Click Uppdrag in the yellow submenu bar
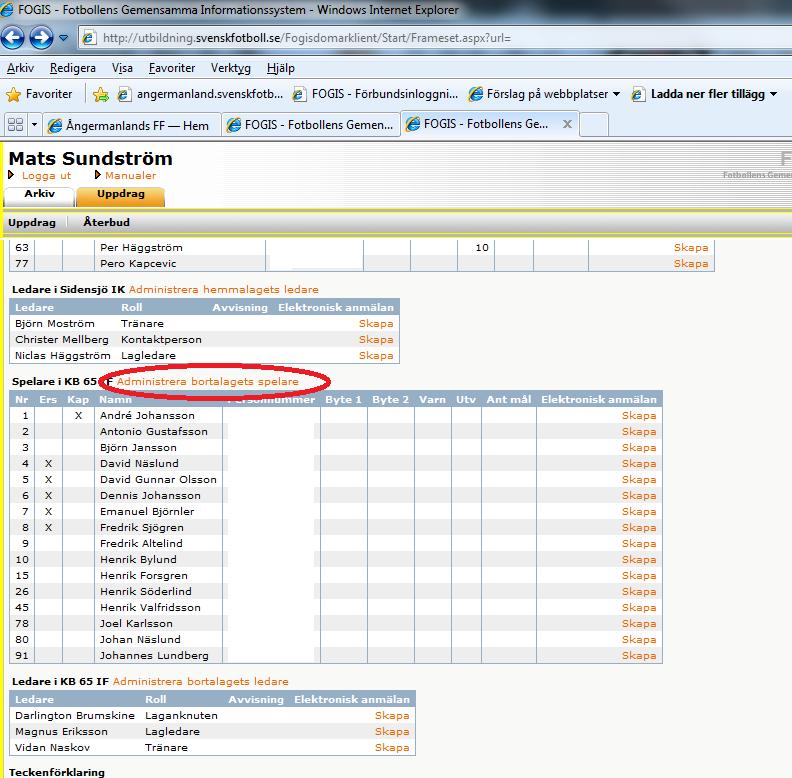The height and width of the screenshot is (778, 792). (x=32, y=222)
